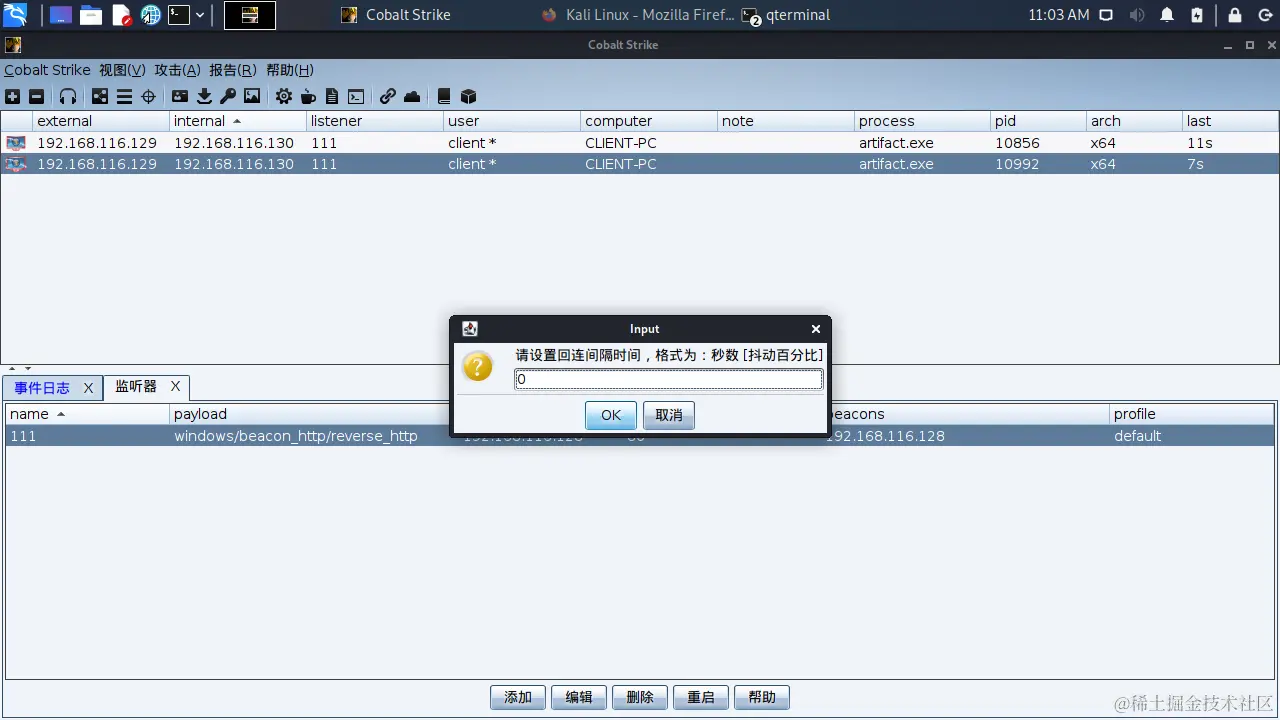Open notifications via the bell icon
1280x720 pixels.
[1167, 15]
